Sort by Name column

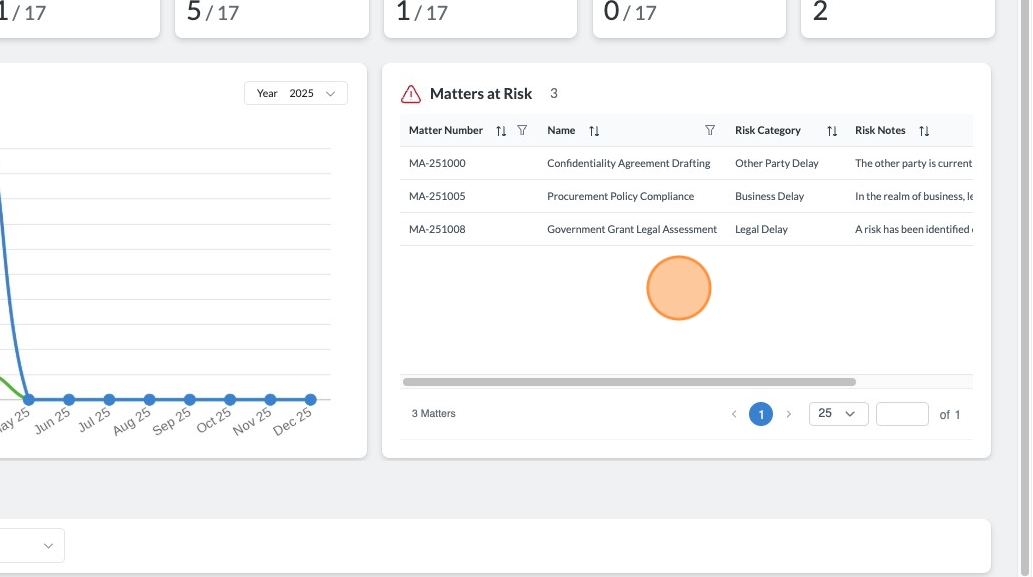coord(594,130)
